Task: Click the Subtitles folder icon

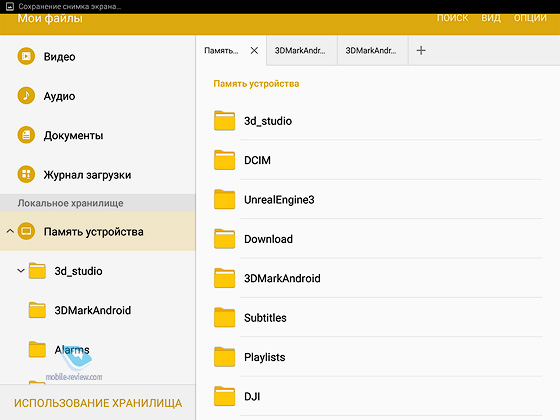Action: 224,317
